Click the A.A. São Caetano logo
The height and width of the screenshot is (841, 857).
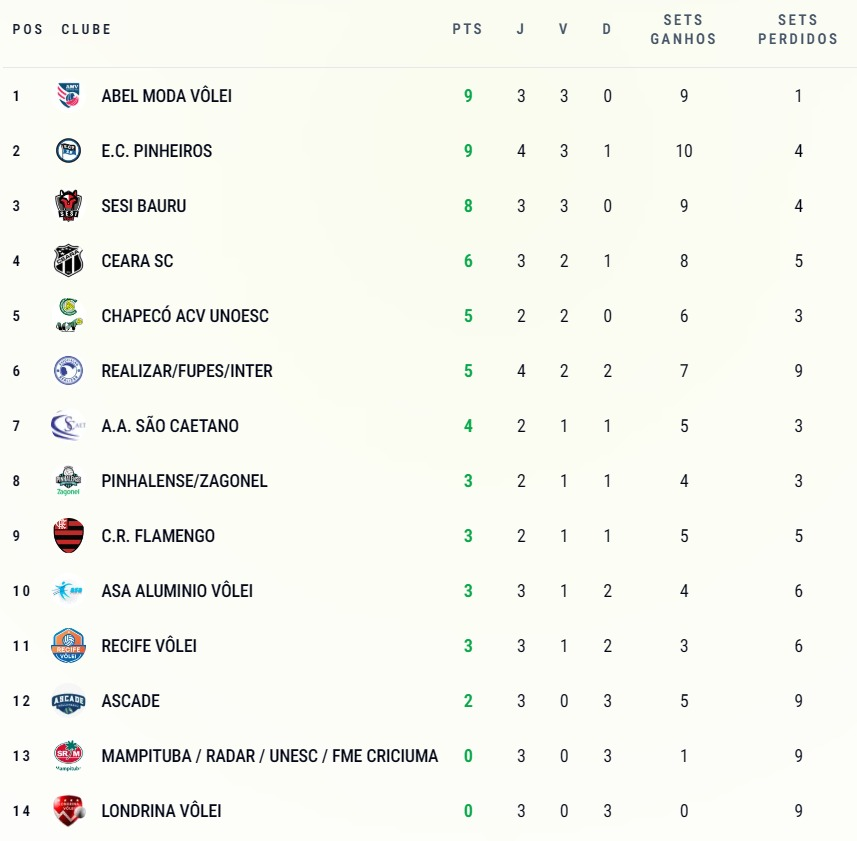tap(68, 426)
